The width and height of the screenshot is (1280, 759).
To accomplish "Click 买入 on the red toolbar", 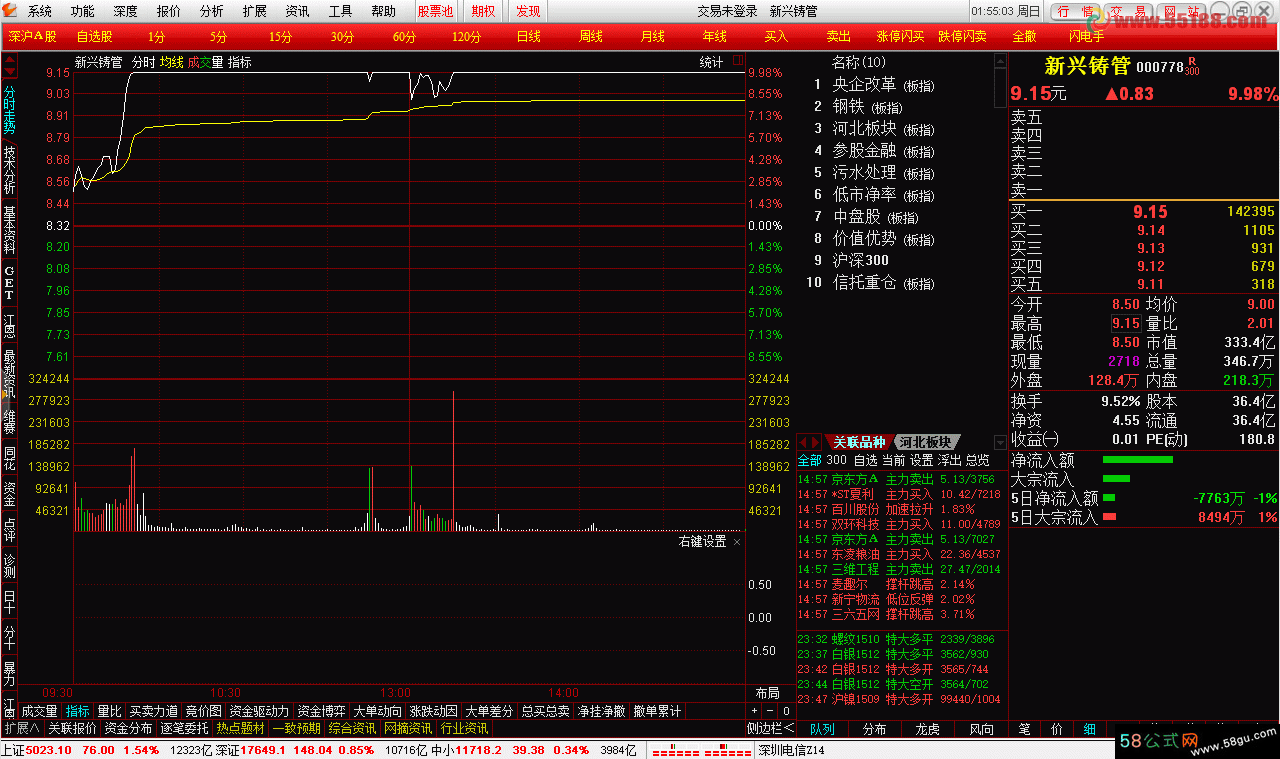I will tap(776, 36).
